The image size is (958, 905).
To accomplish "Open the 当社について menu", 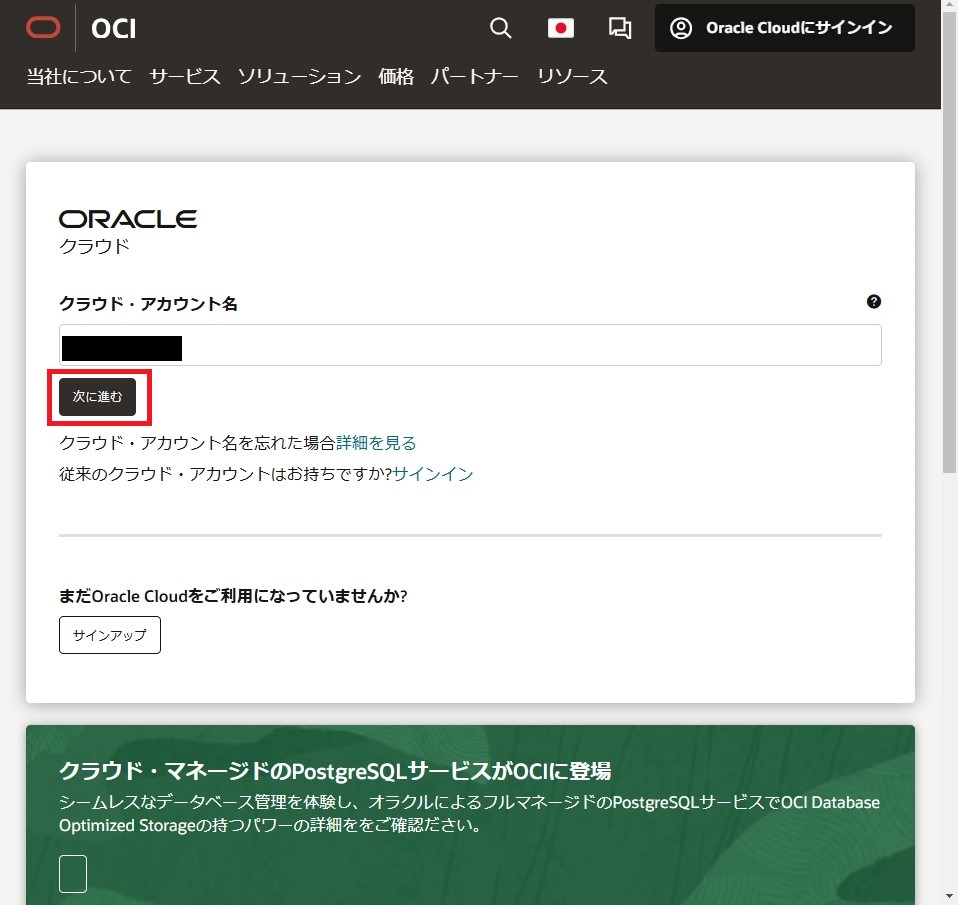I will [78, 75].
